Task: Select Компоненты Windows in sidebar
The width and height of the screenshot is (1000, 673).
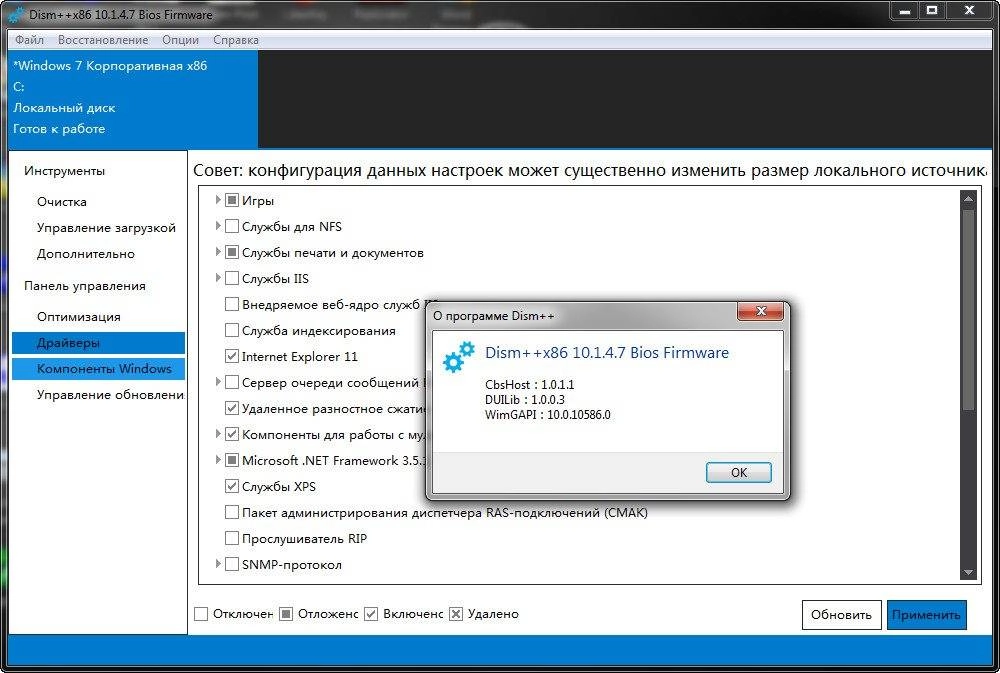Action: click(x=98, y=369)
